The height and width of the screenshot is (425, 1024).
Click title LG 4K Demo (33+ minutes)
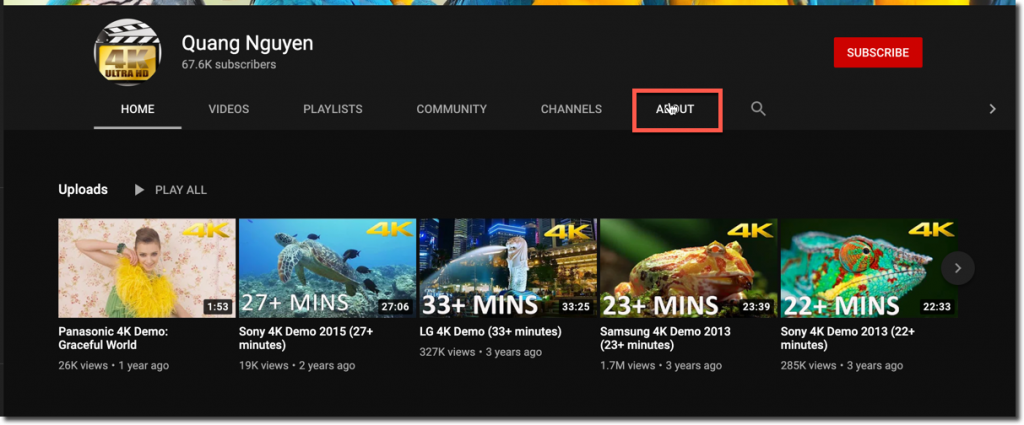coord(490,332)
